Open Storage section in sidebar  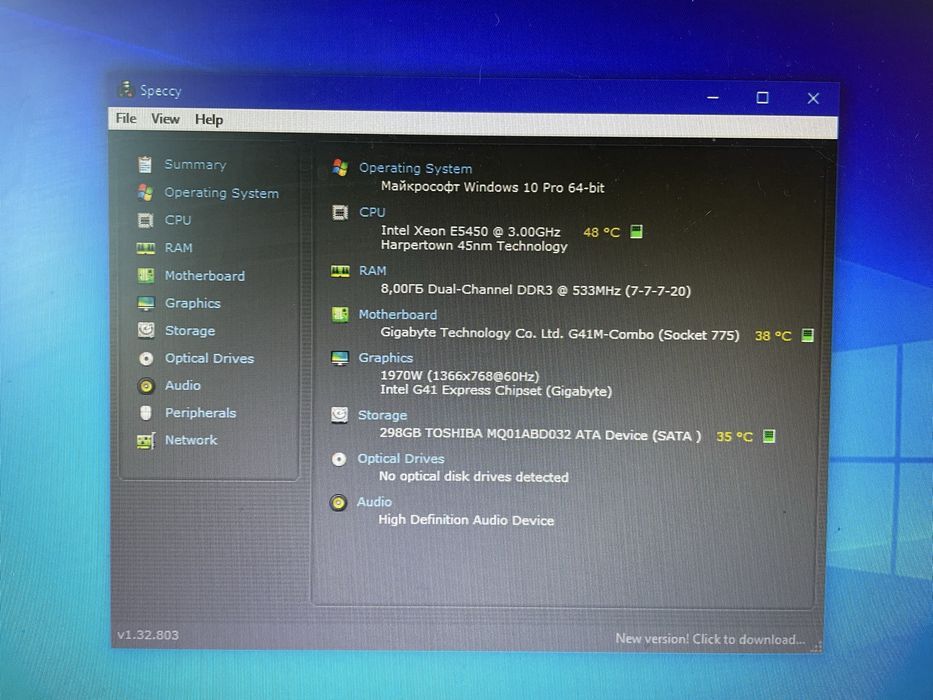190,330
